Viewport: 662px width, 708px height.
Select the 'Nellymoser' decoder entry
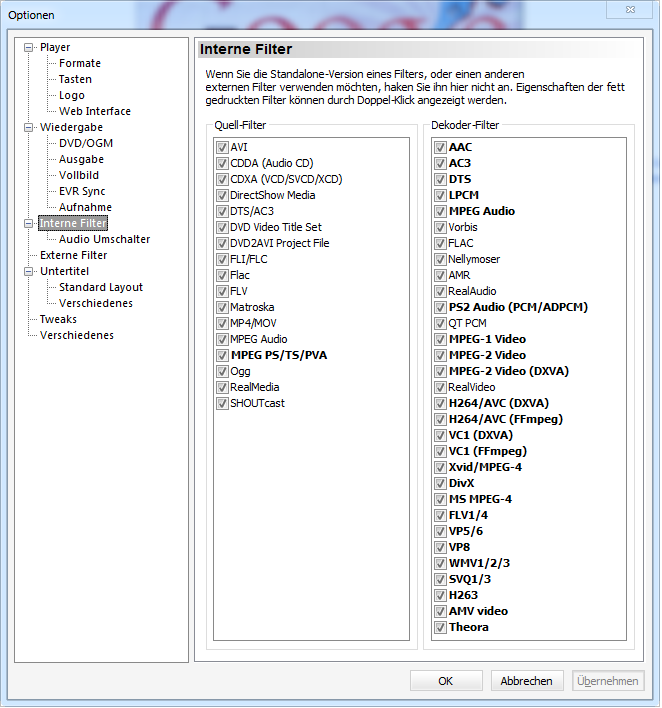474,259
